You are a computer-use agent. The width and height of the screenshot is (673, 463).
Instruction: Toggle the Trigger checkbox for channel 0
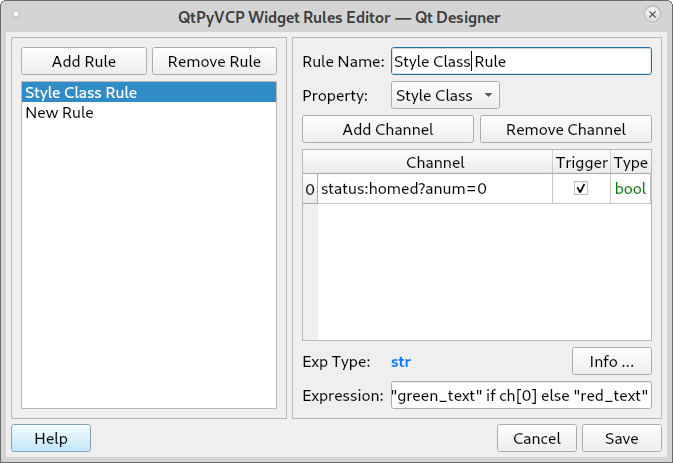tap(581, 188)
